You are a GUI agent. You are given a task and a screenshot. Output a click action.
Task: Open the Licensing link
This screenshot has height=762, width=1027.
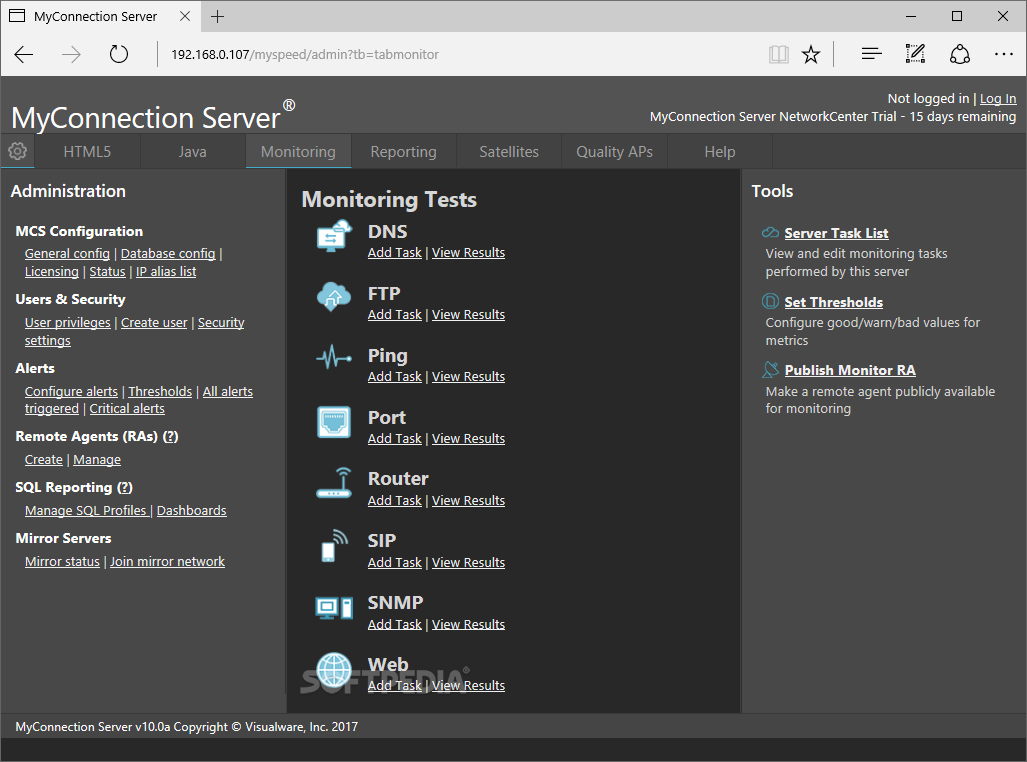[52, 271]
